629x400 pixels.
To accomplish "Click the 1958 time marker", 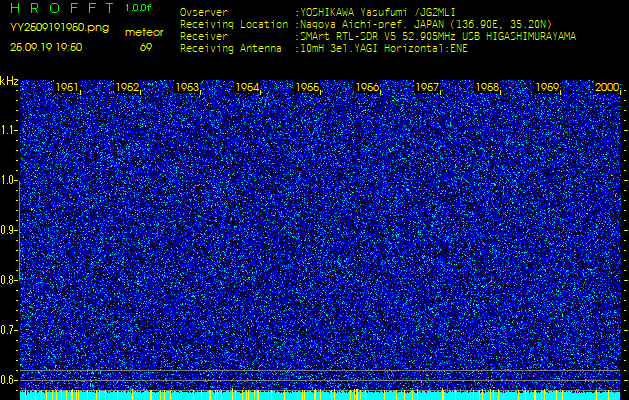I will point(487,87).
